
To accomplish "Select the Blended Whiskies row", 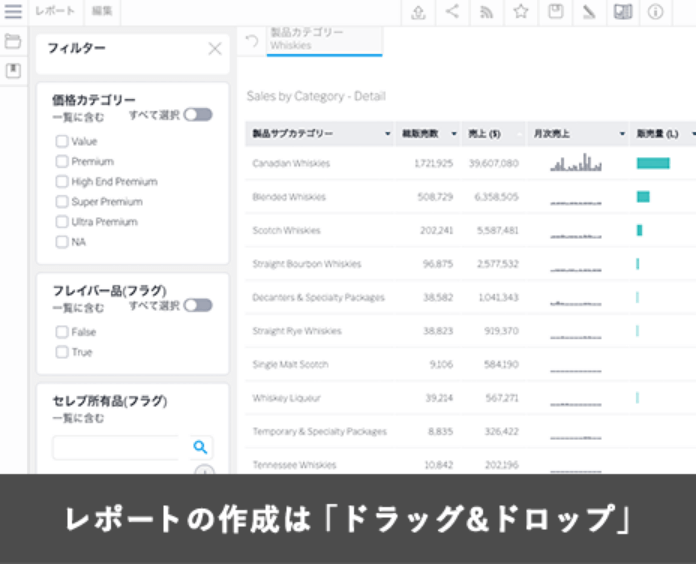I will coord(471,197).
